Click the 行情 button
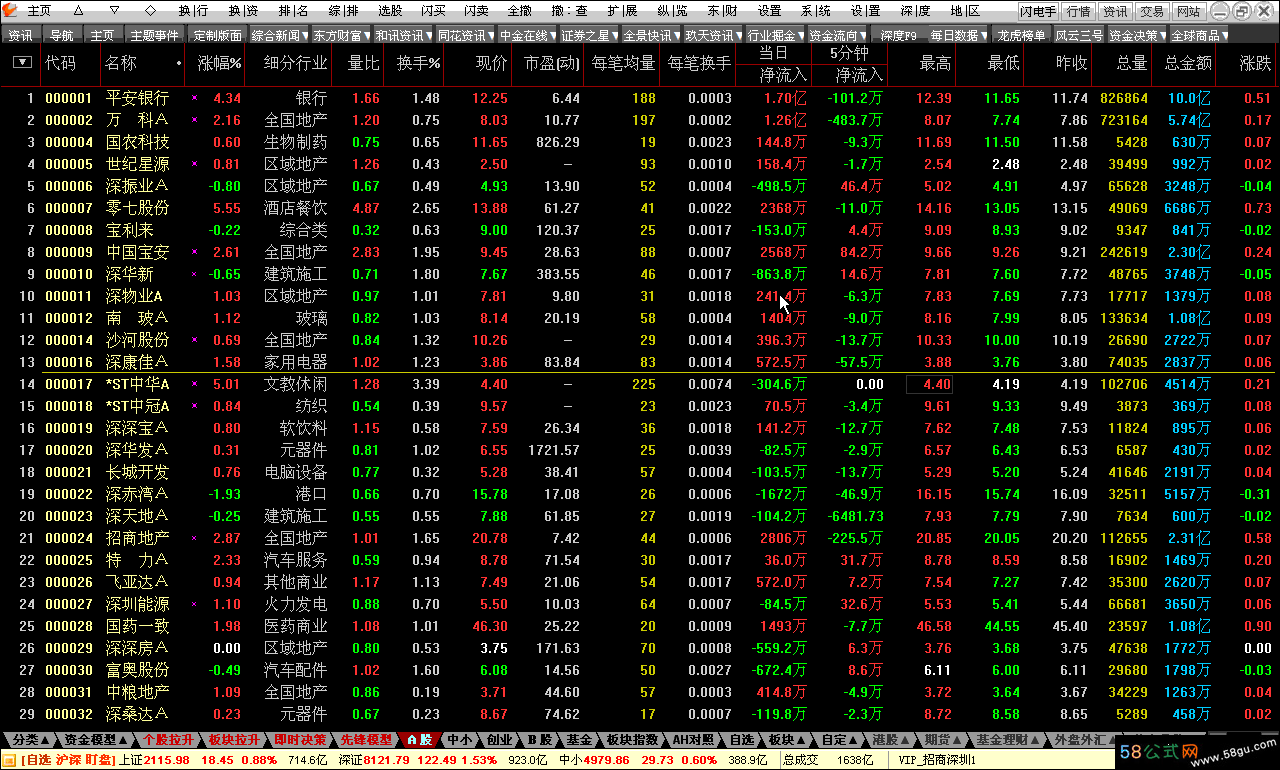 click(x=1079, y=11)
